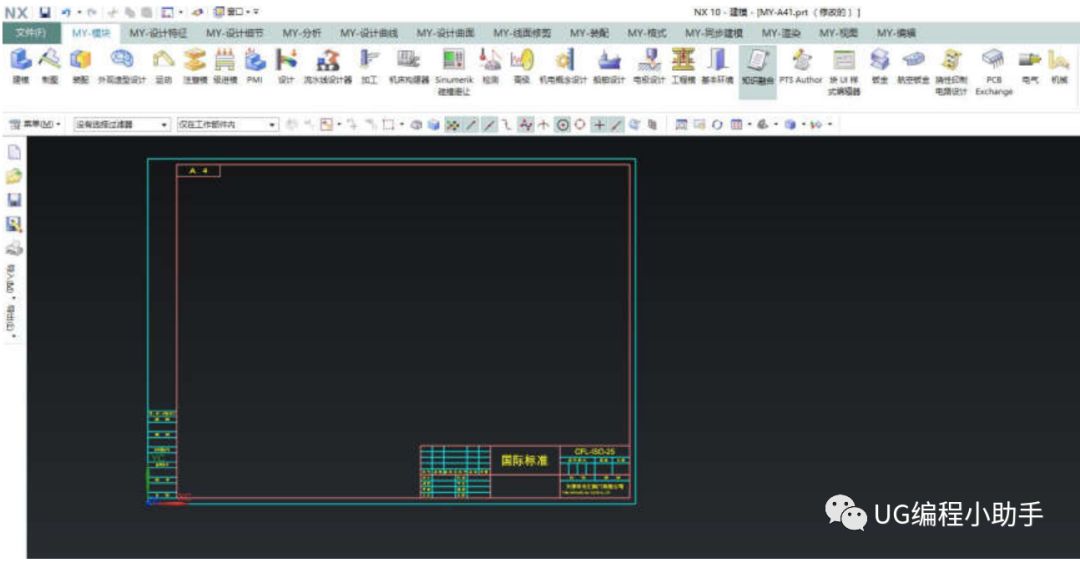The width and height of the screenshot is (1080, 563).
Task: Toggle the arc center snap point
Action: pos(563,125)
